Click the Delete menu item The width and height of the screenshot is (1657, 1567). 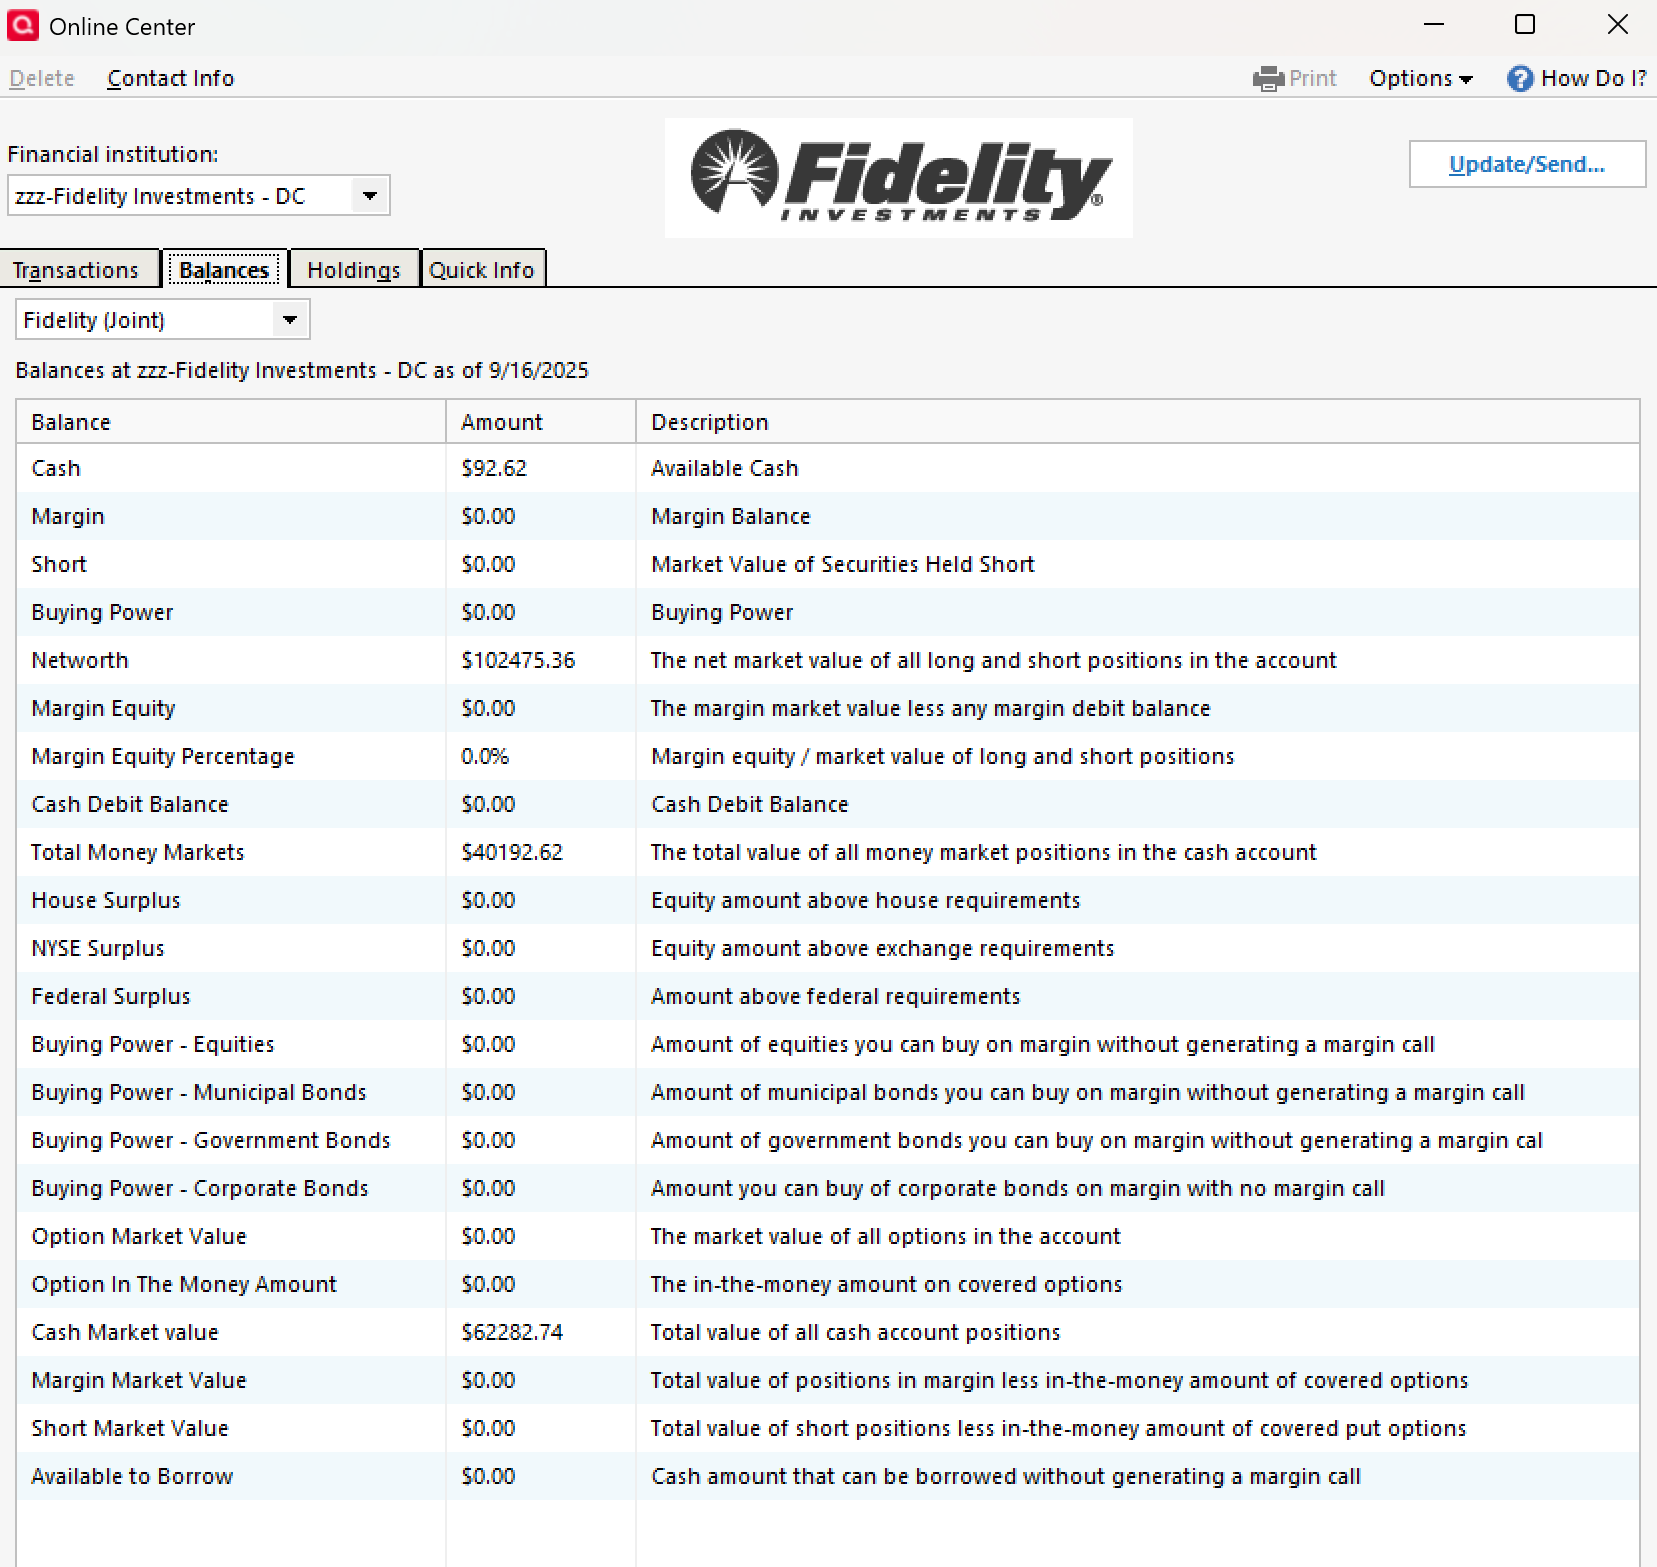[x=42, y=78]
